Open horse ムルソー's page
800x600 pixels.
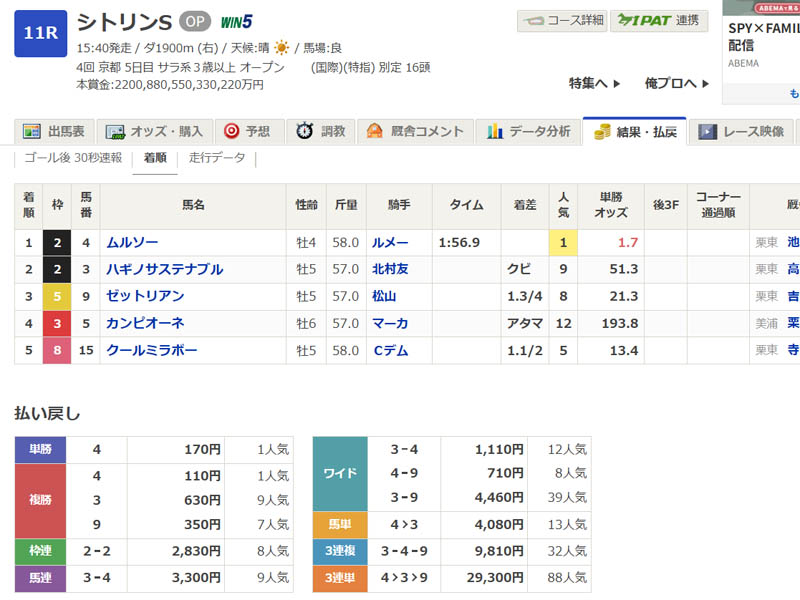pos(132,243)
